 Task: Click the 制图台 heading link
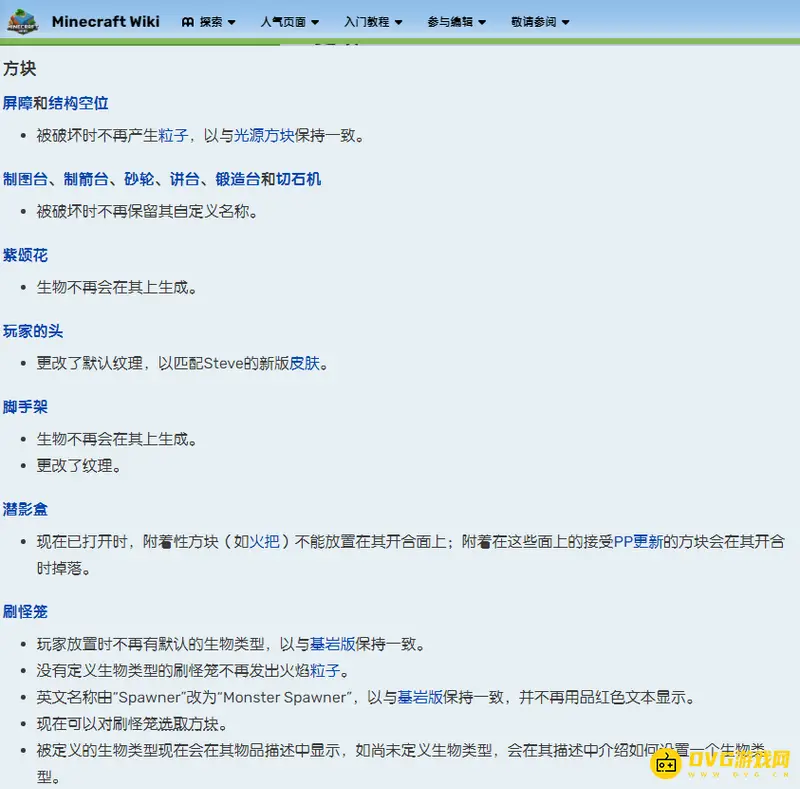click(25, 179)
